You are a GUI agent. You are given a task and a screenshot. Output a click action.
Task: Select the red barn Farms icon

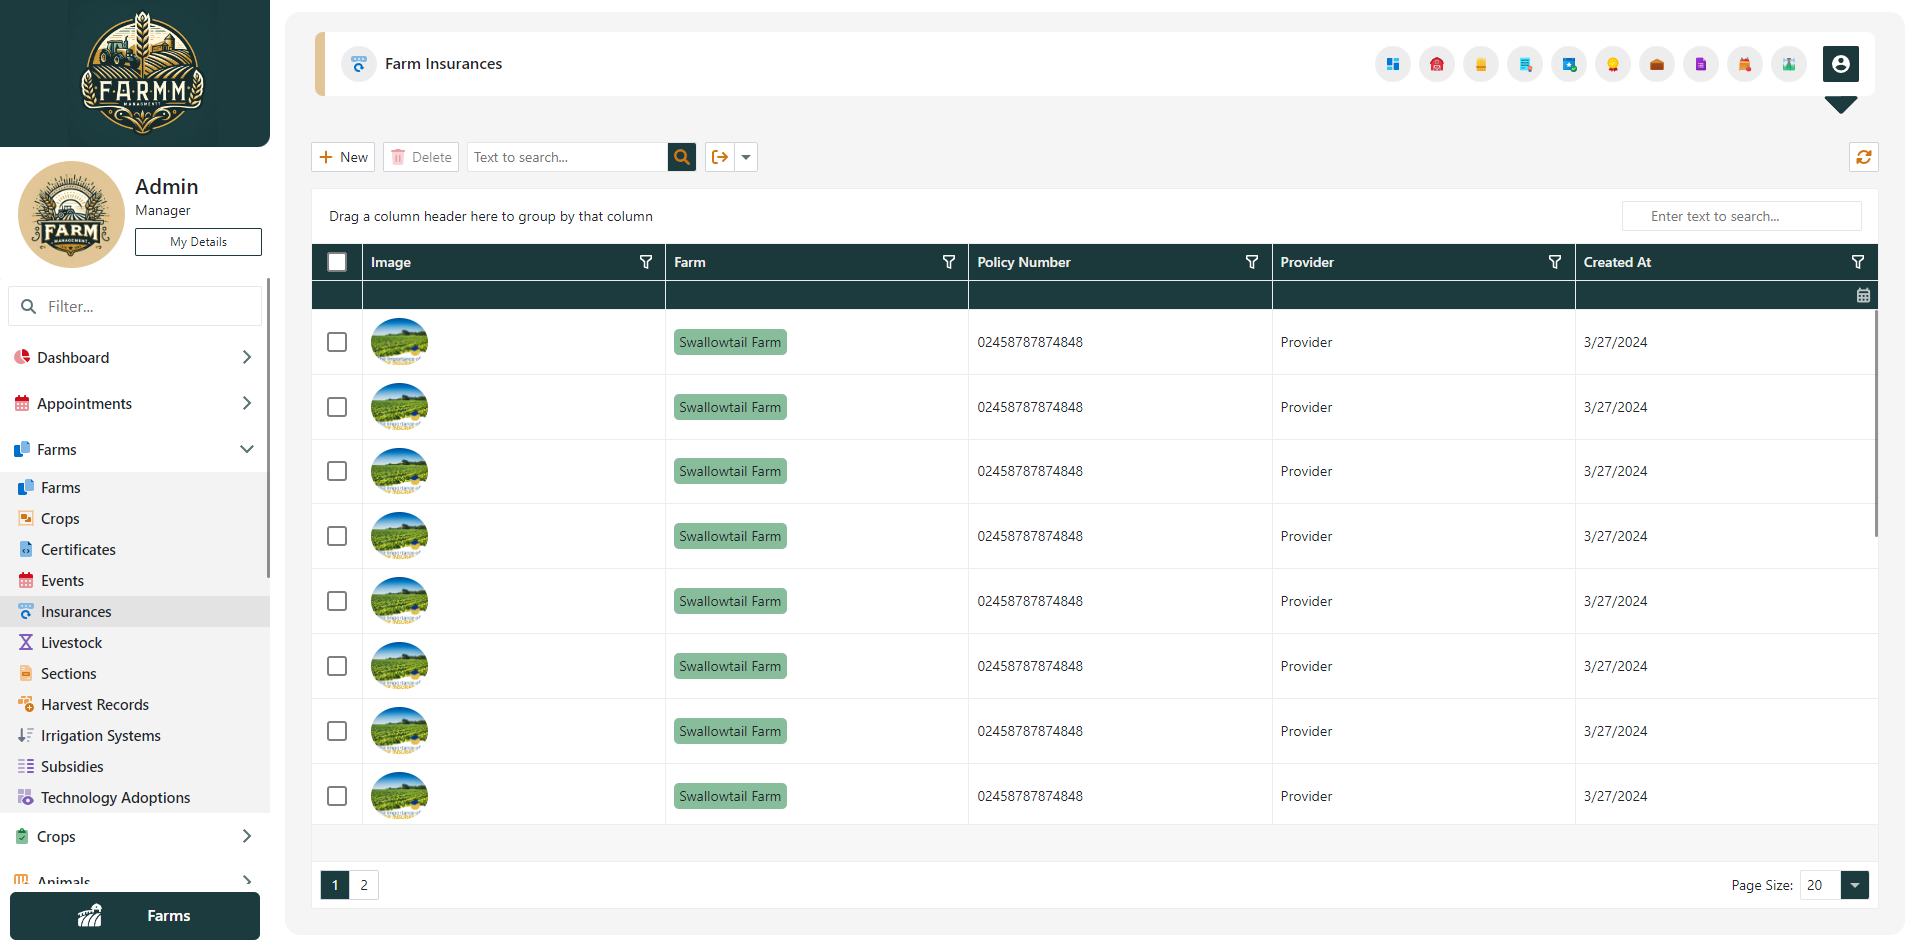[x=1437, y=64]
